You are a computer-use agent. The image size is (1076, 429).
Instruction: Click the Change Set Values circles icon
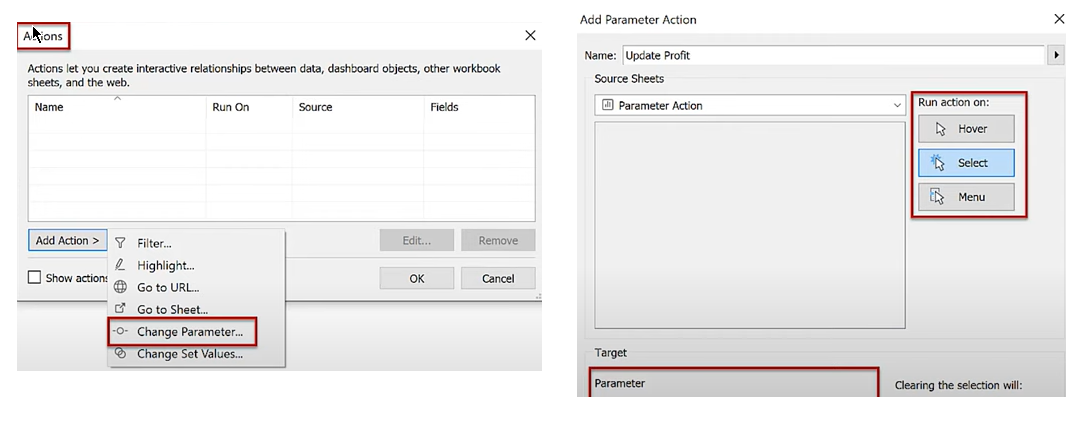120,353
